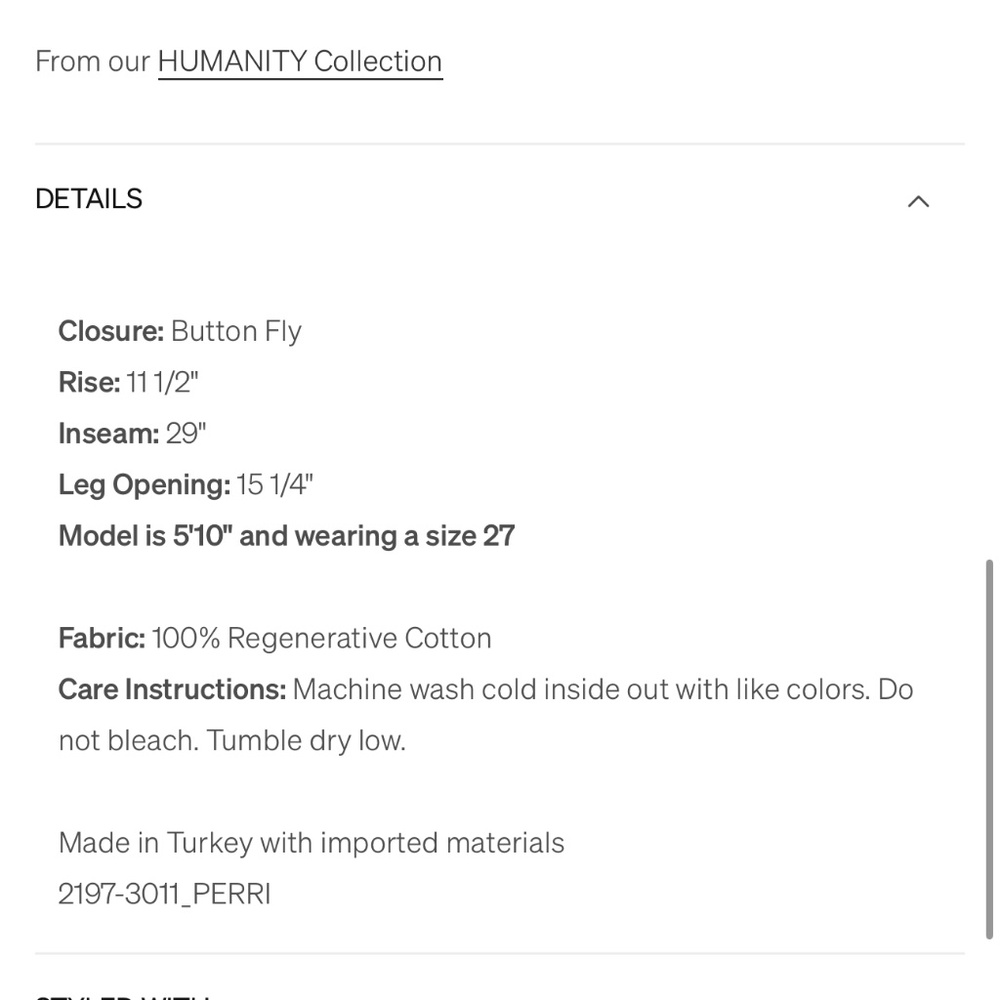Click the 11 1/2" rise measurement
The height and width of the screenshot is (1000, 1000).
coord(163,382)
